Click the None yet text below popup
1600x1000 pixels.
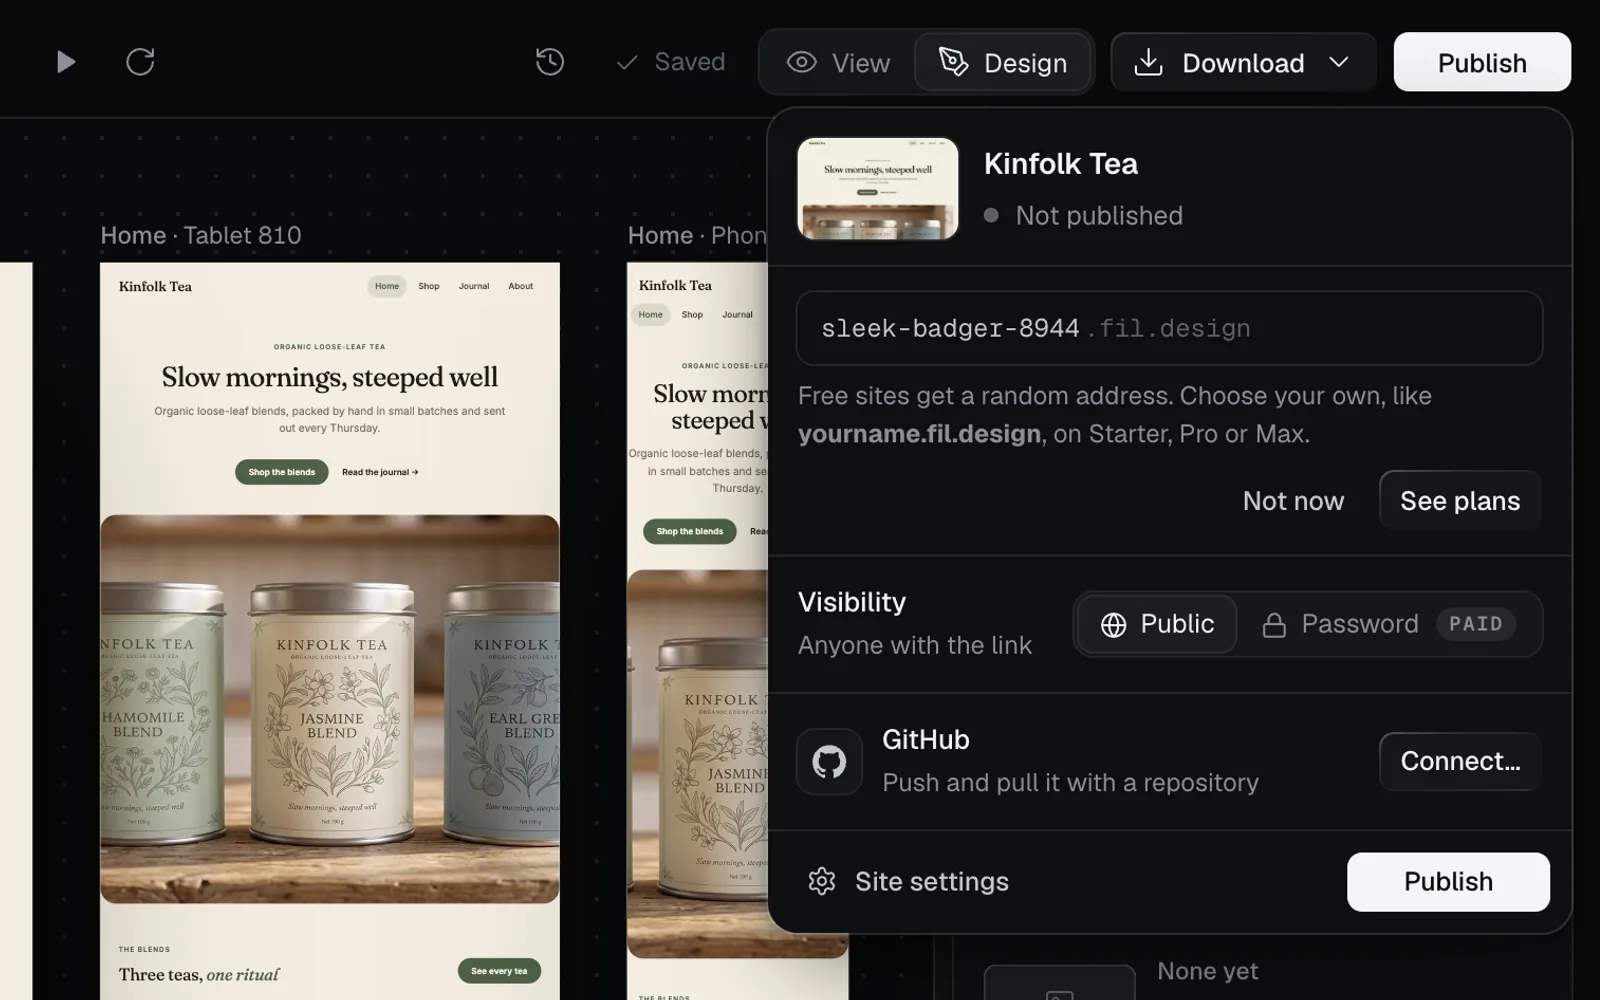(x=1208, y=971)
